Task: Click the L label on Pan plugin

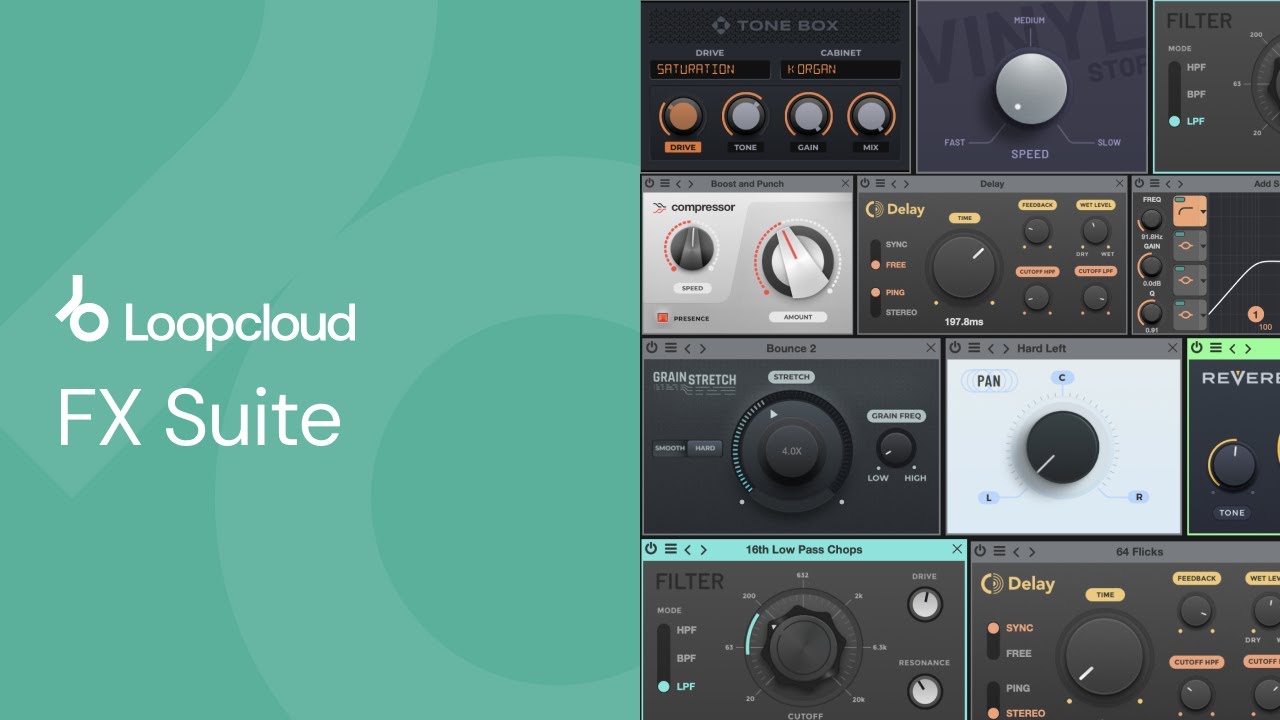Action: (x=988, y=497)
